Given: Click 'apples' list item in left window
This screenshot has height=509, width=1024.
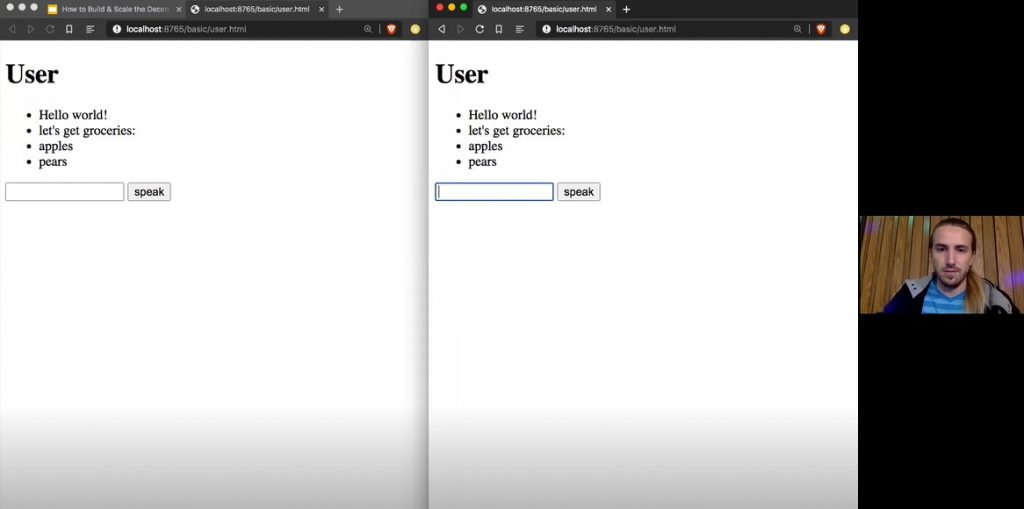Looking at the screenshot, I should click(x=56, y=146).
